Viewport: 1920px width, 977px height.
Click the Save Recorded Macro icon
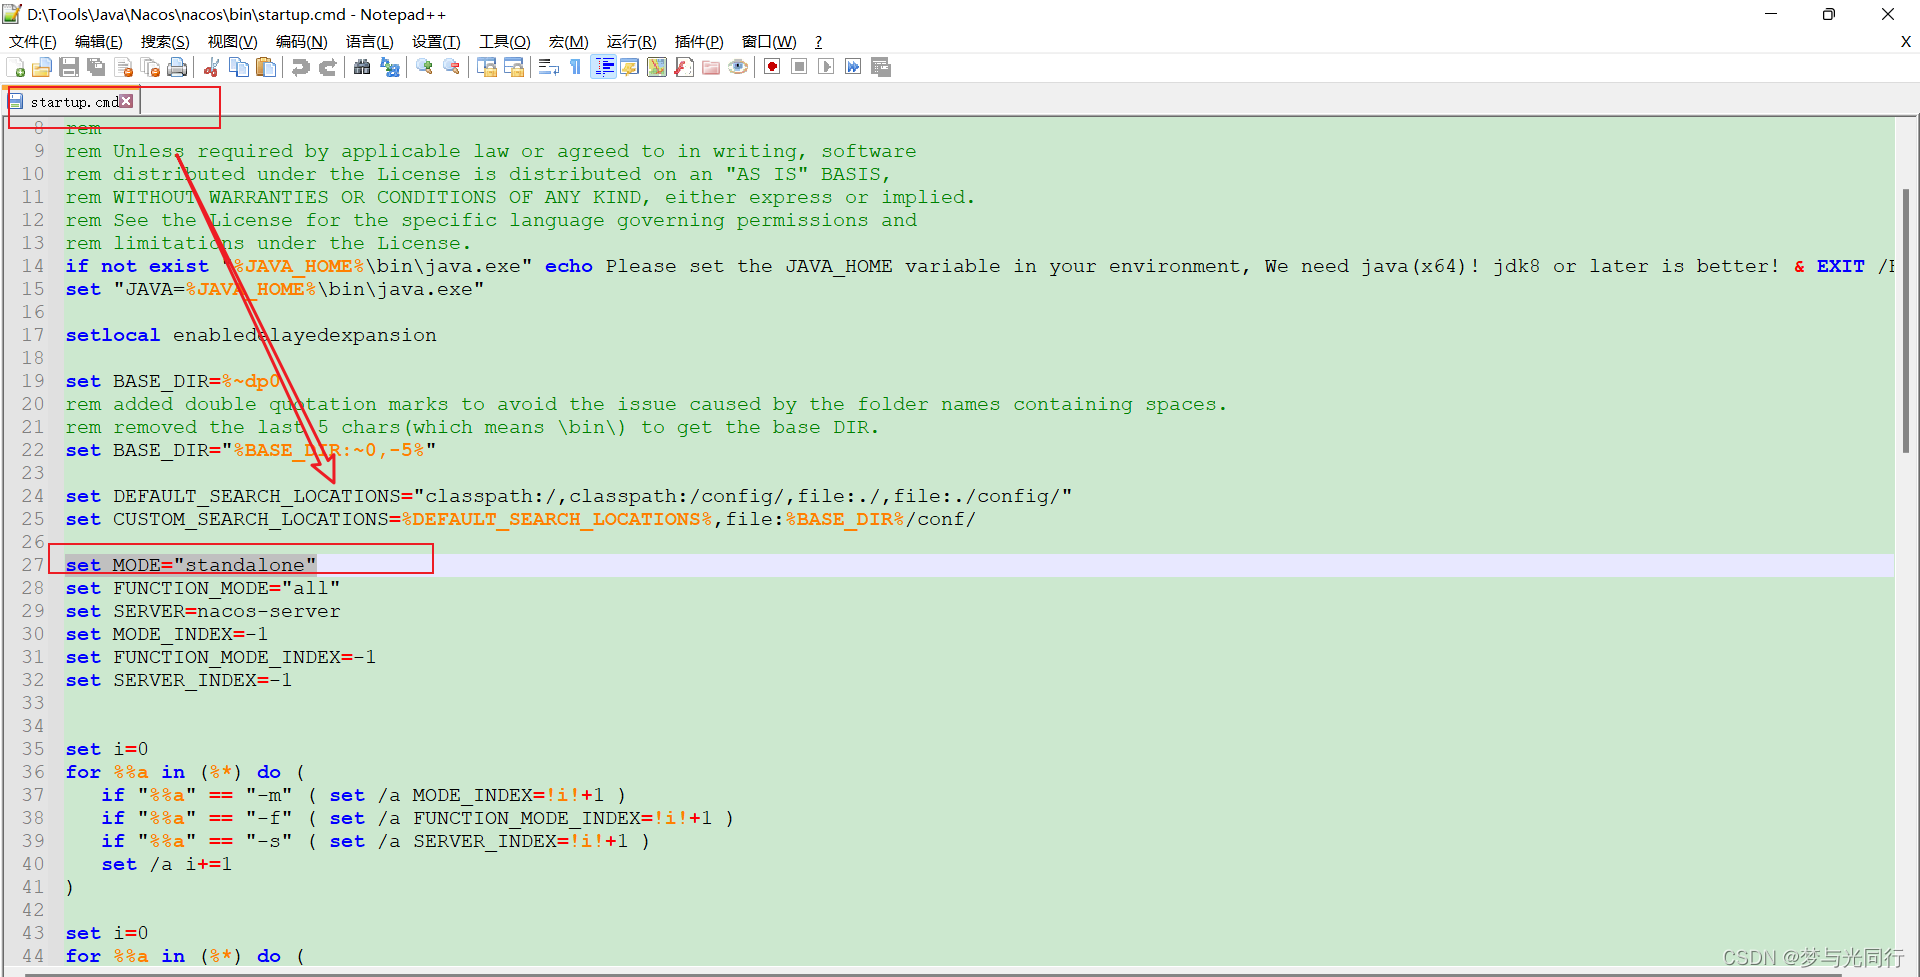[x=881, y=67]
